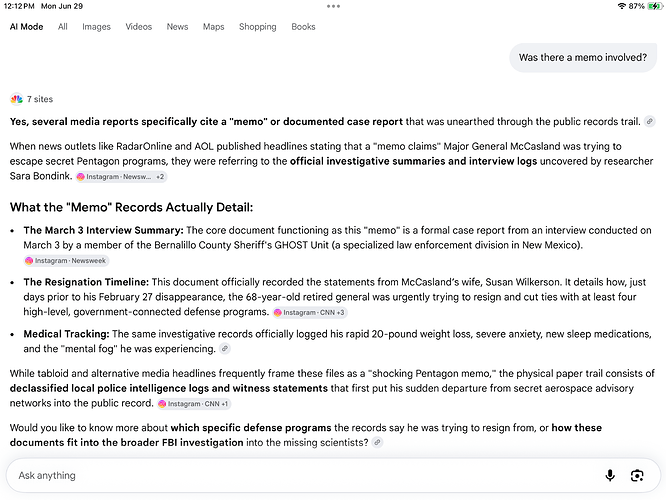This screenshot has height=500, width=666.
Task: Expand the 'Instagram · CNN +3' source chip
Action: tap(310, 313)
